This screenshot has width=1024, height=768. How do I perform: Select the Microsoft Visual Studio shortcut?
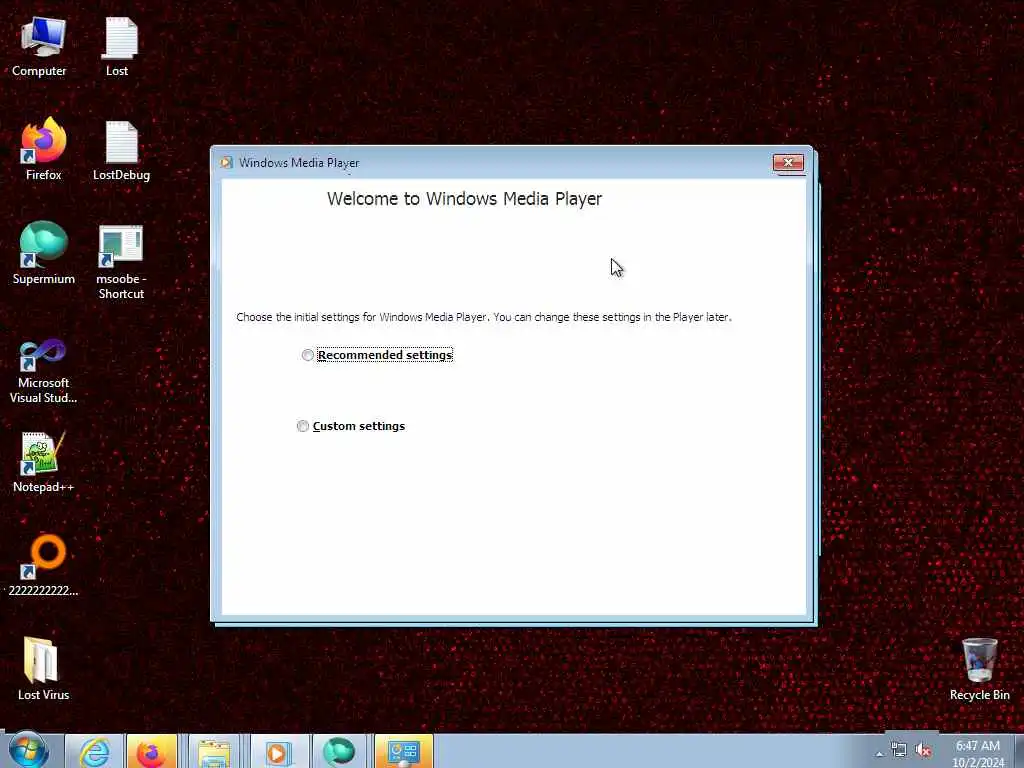coord(43,371)
